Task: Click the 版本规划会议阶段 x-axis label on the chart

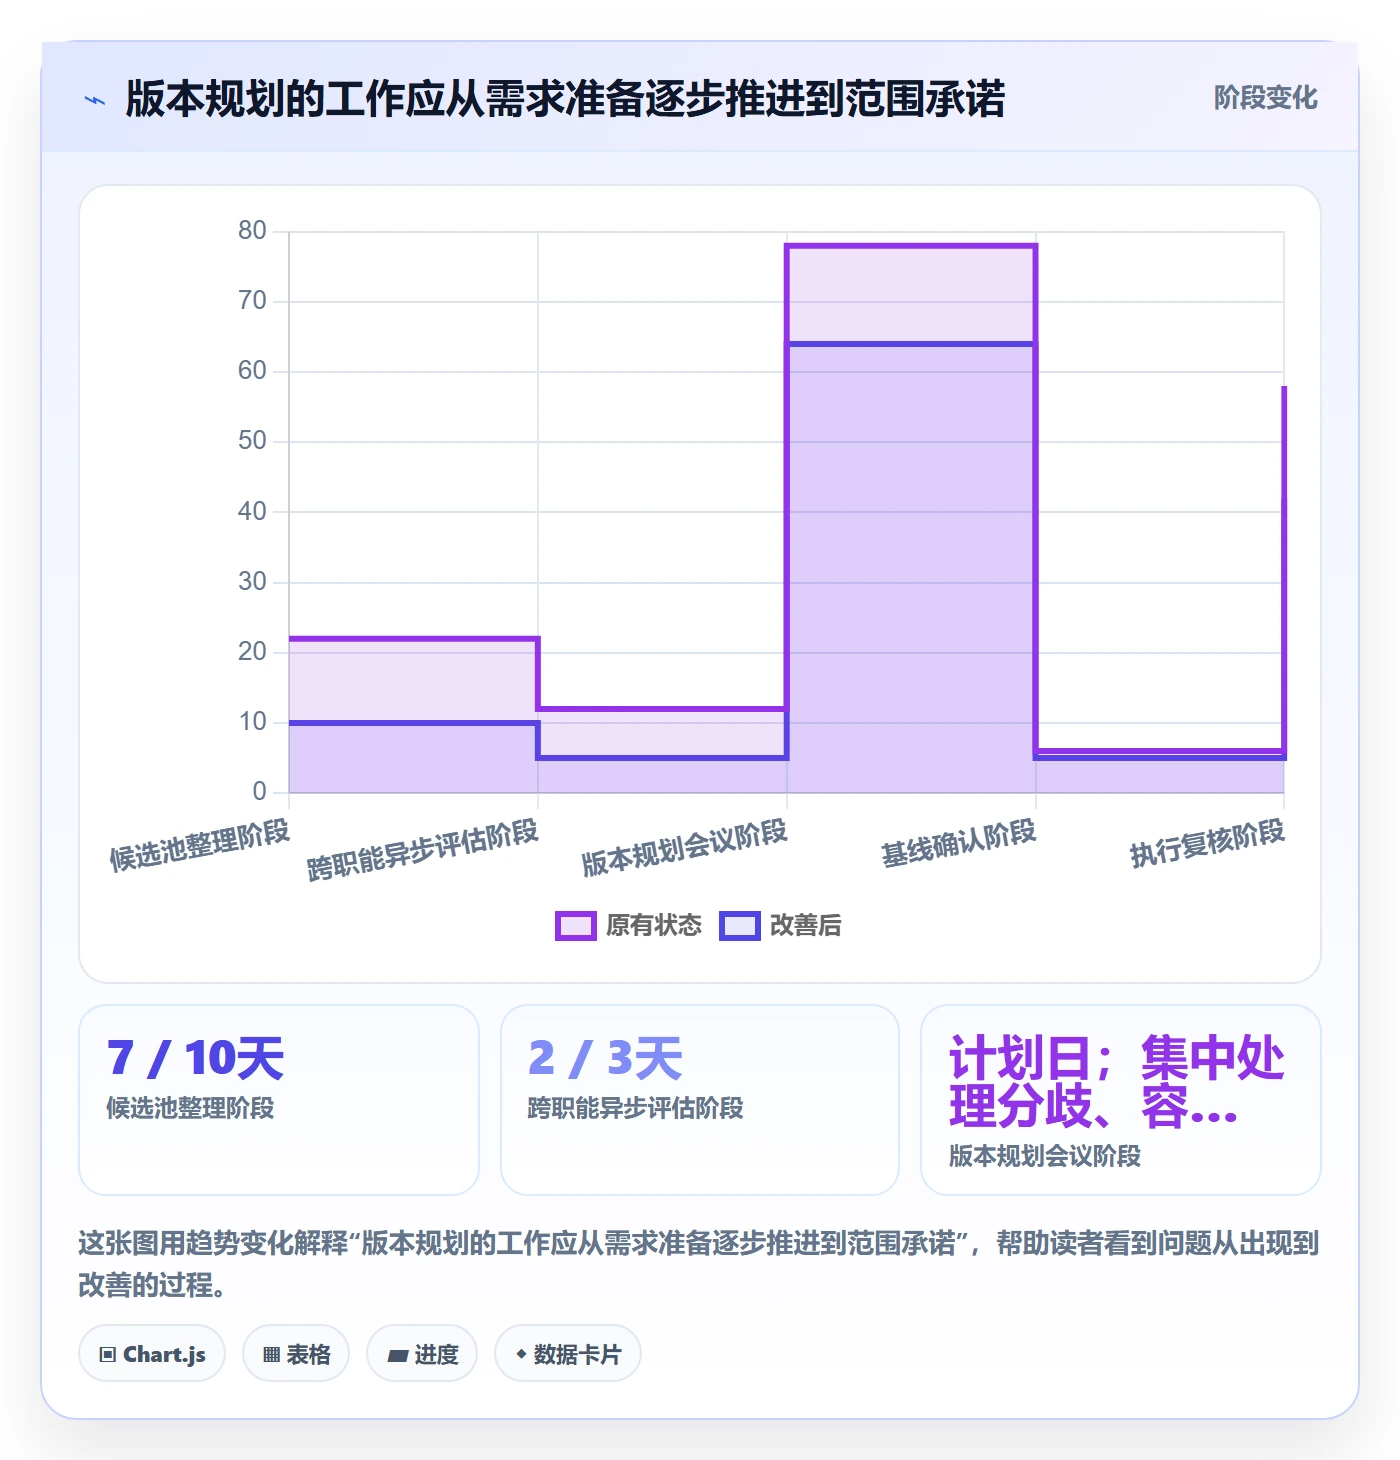Action: pos(685,848)
